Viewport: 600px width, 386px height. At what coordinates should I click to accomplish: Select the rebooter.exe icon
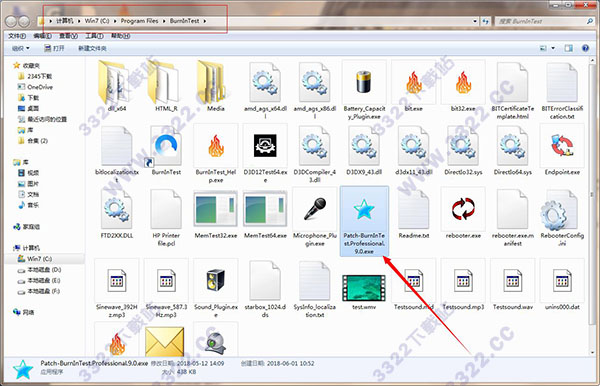coord(463,209)
